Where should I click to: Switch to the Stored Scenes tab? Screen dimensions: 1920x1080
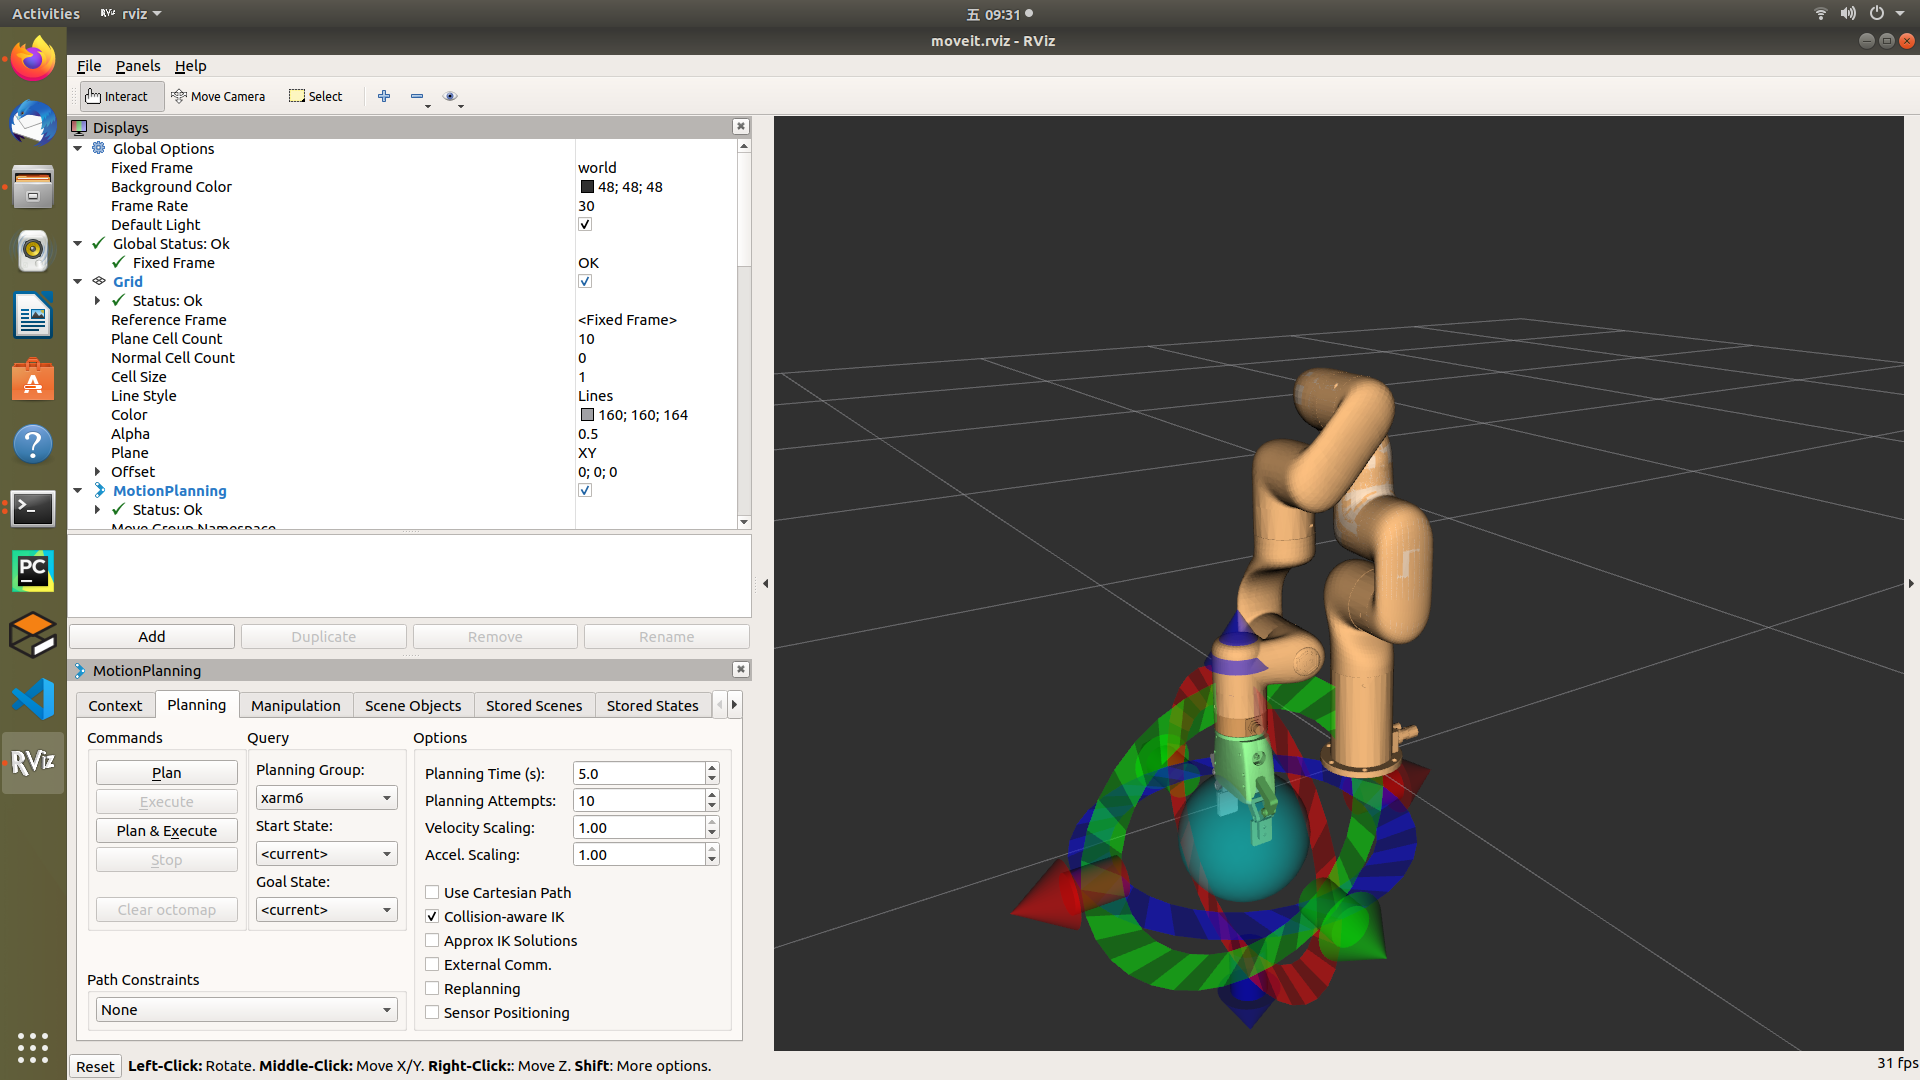pyautogui.click(x=534, y=705)
